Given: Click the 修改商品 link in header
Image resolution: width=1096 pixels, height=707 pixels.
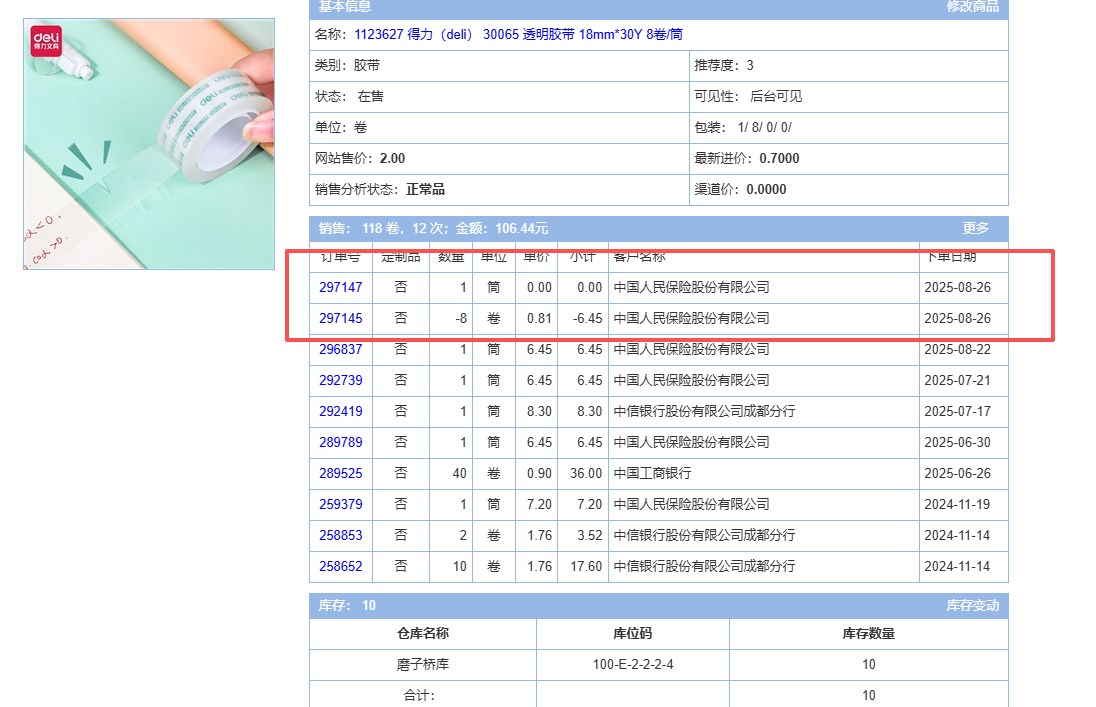Looking at the screenshot, I should [x=972, y=6].
